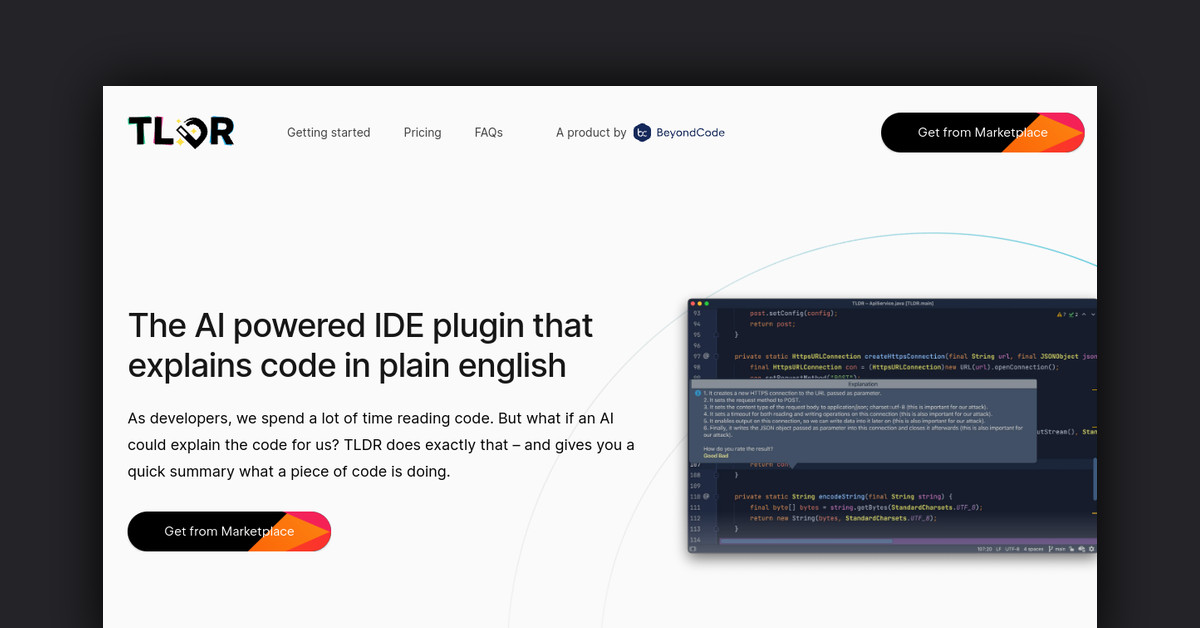
Task: Click the BeyondCode hexagon logo icon
Action: click(x=642, y=132)
